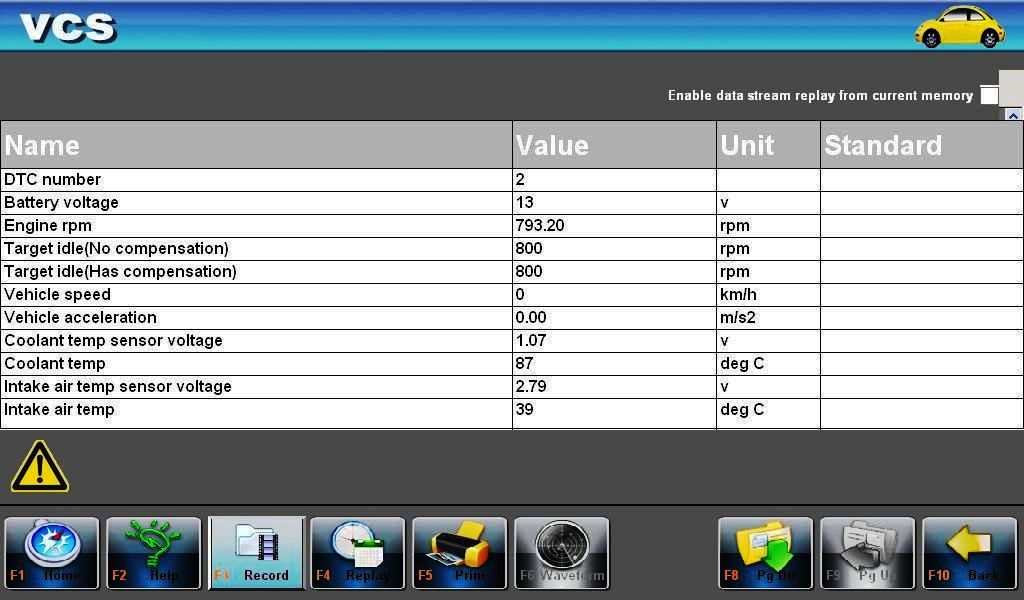Click the Standard column header
The height and width of the screenshot is (600, 1024).
pyautogui.click(x=921, y=145)
